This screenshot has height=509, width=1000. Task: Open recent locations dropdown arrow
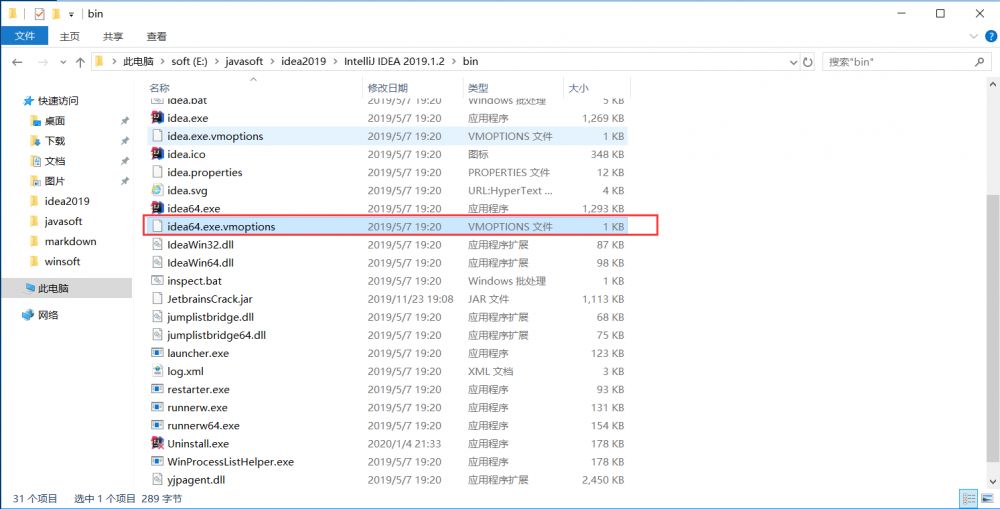62,62
